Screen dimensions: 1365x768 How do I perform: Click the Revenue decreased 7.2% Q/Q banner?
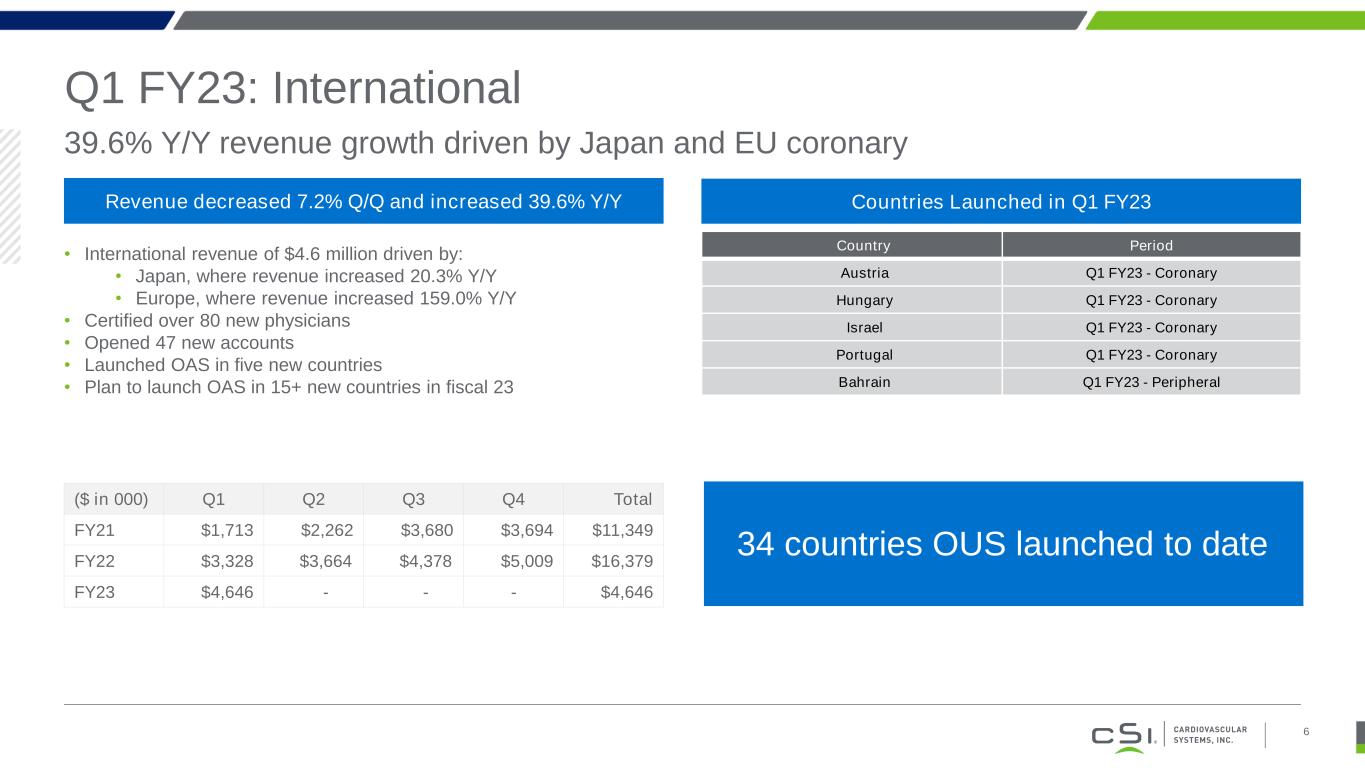363,201
